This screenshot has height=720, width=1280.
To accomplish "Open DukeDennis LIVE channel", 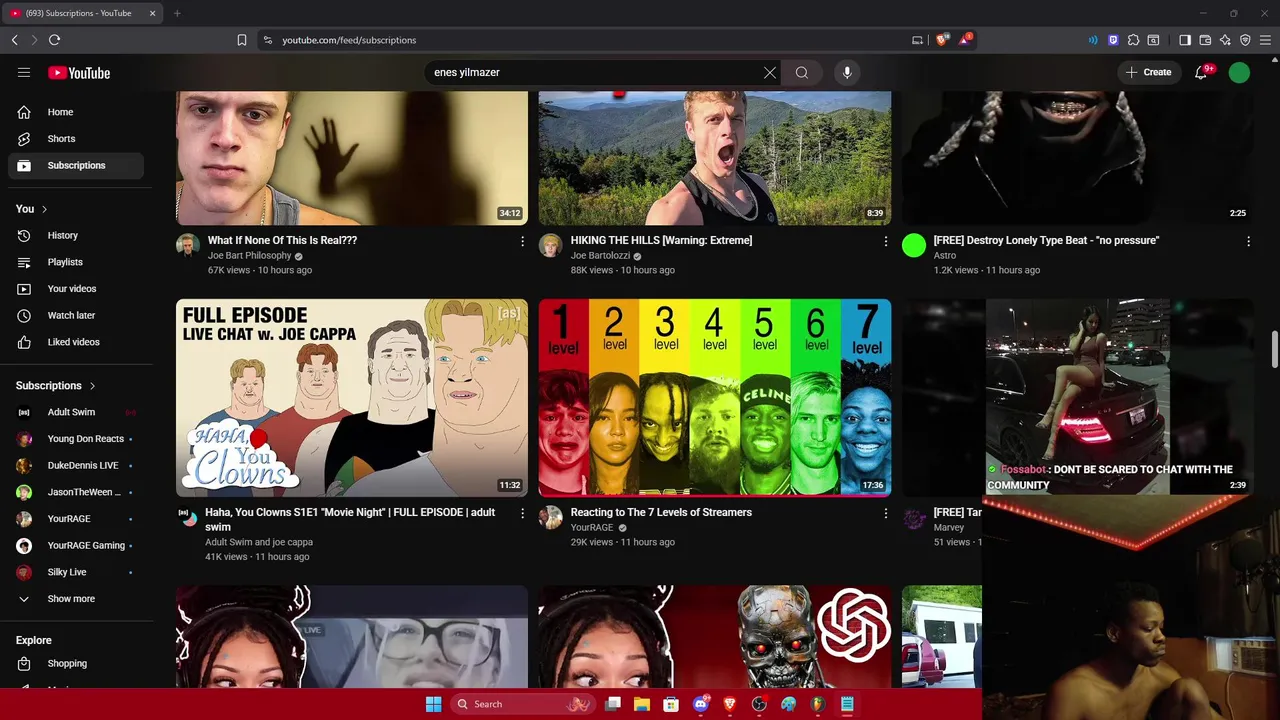I will [x=76, y=465].
